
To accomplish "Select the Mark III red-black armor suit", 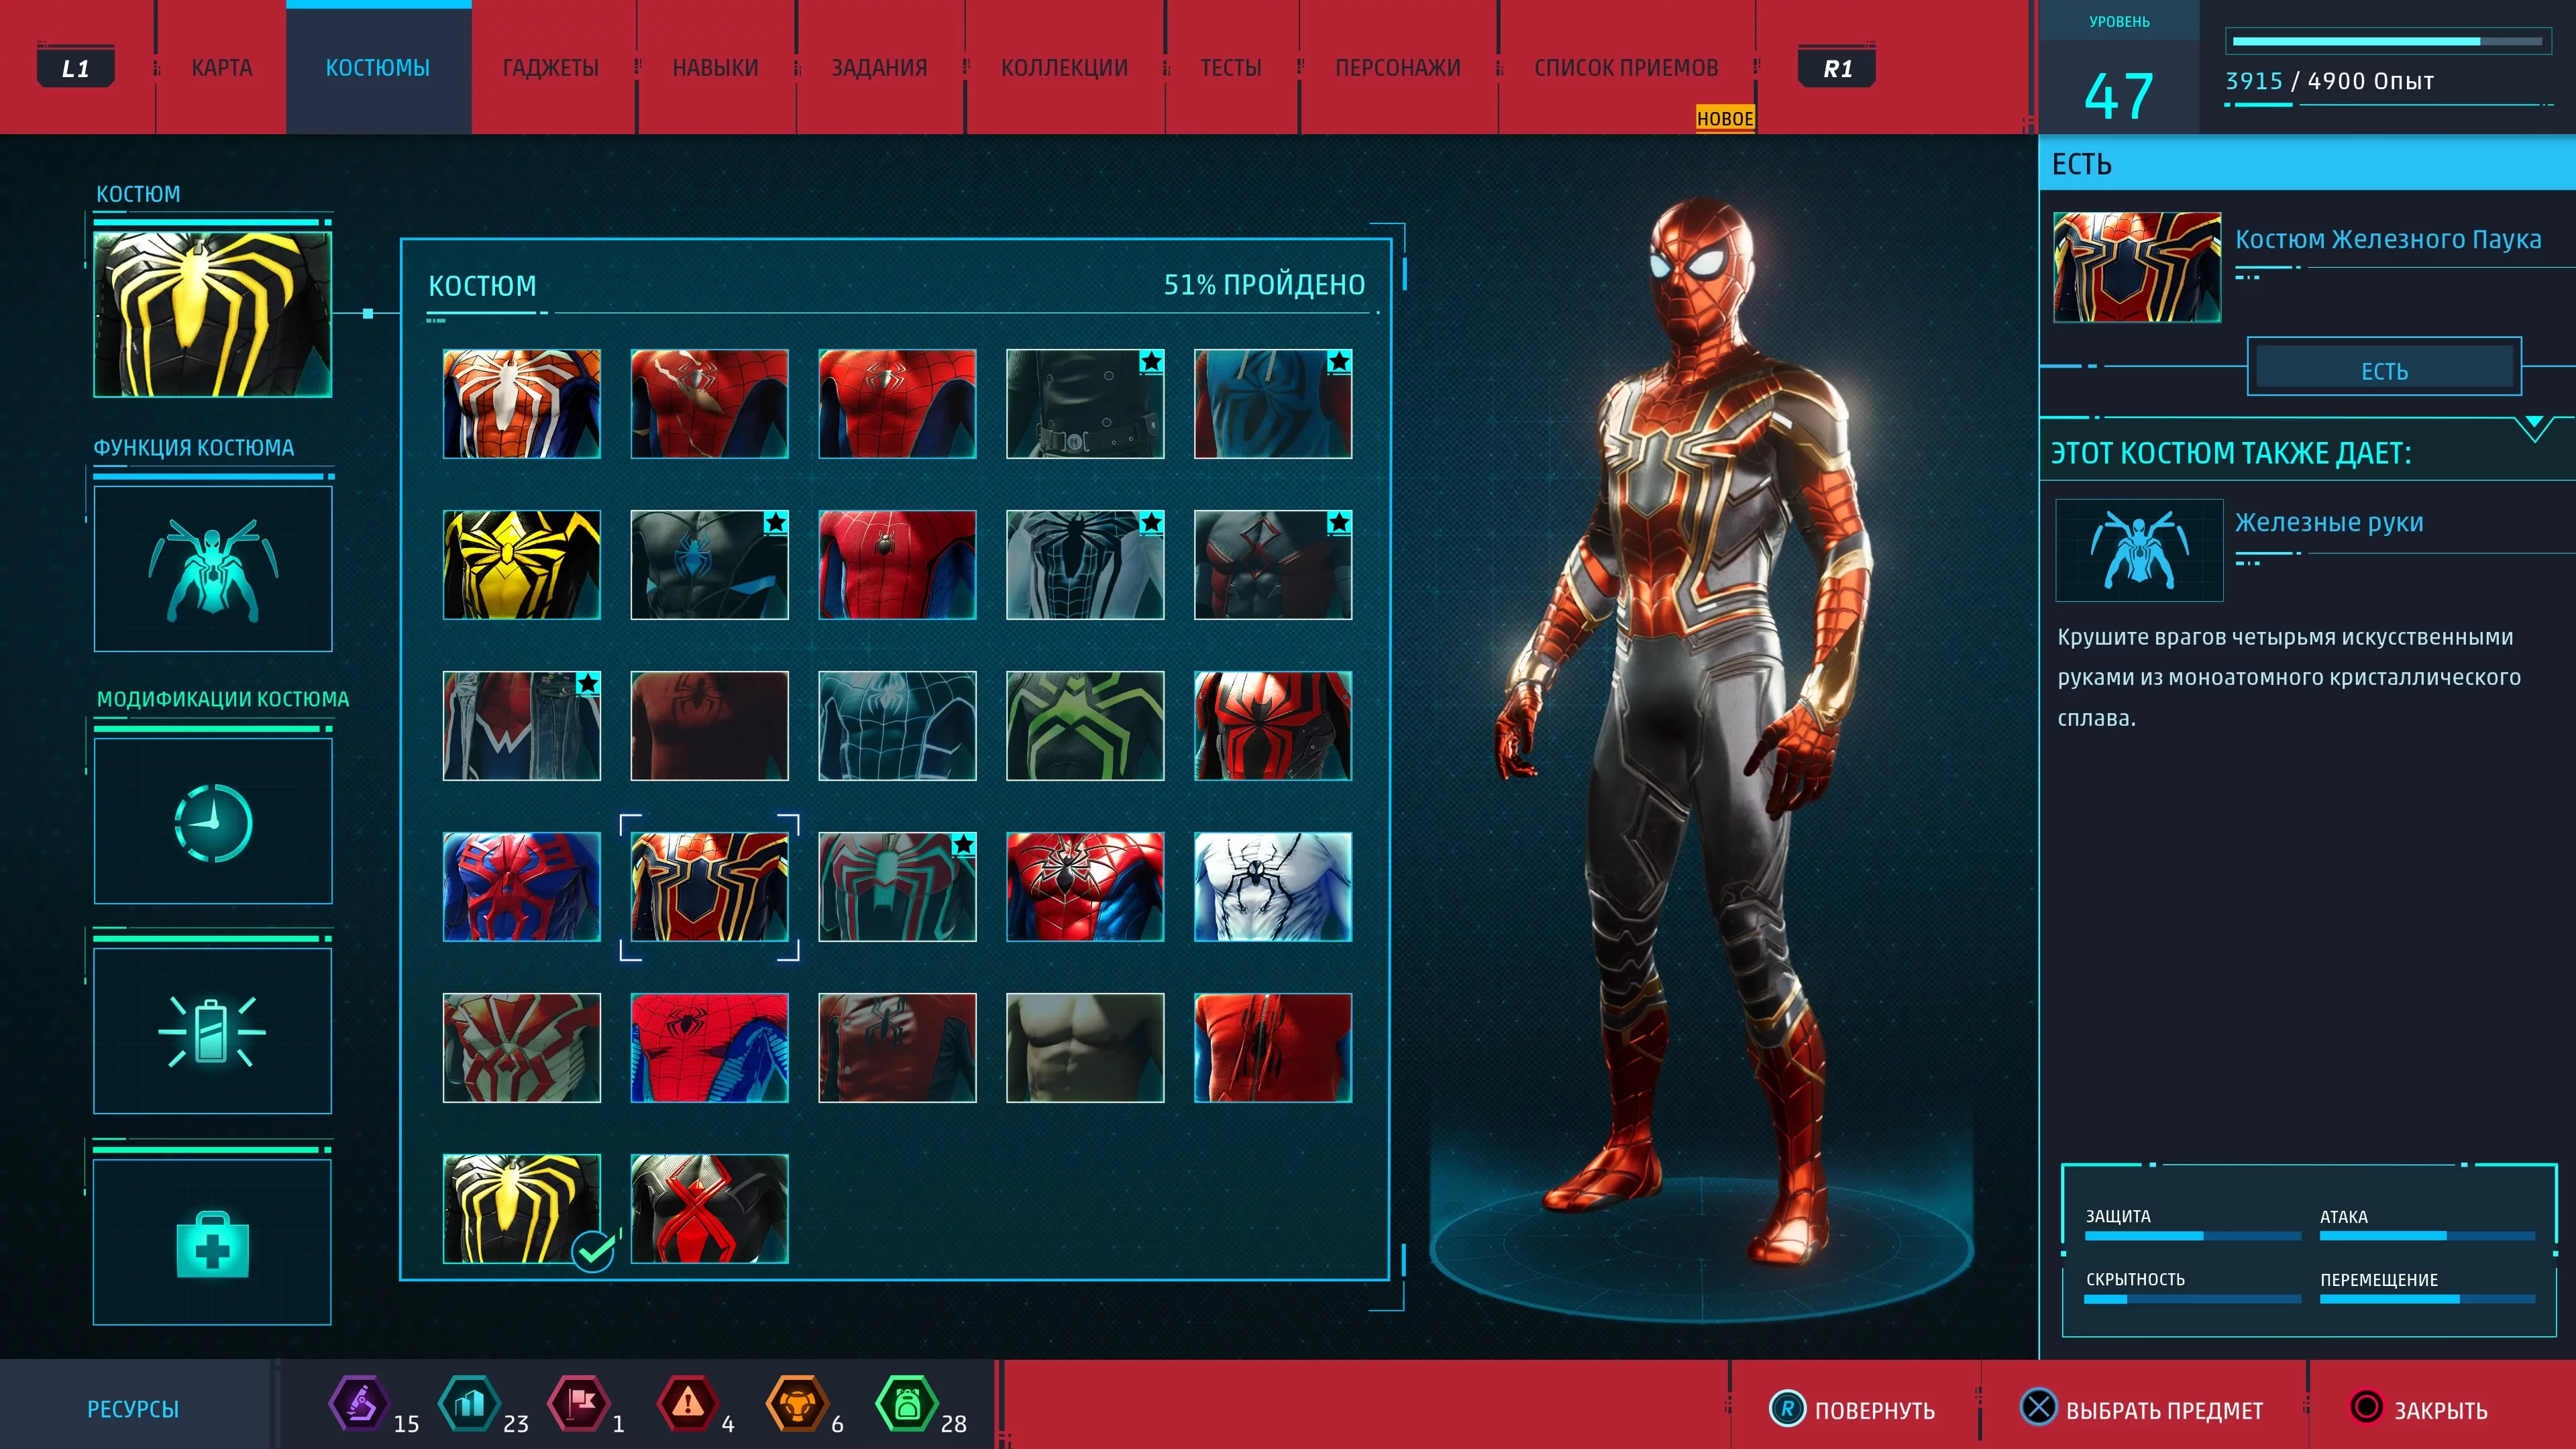I will (x=1273, y=726).
